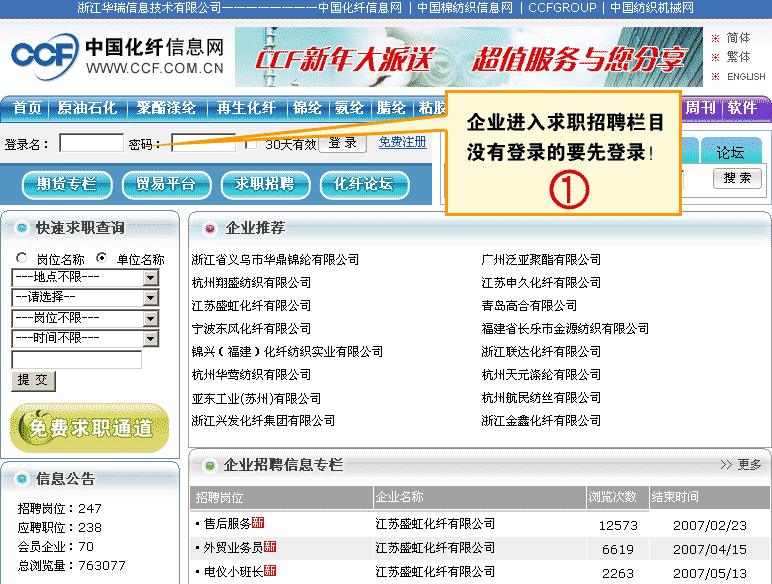This screenshot has height=584, width=772.
Task: Select the 岗位名称 radio button
Action: 22,258
